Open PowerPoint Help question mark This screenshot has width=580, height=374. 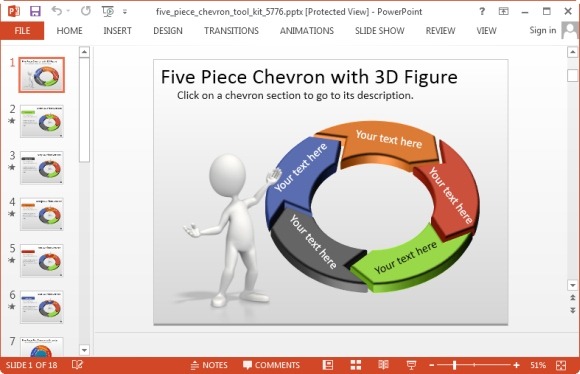tap(482, 11)
